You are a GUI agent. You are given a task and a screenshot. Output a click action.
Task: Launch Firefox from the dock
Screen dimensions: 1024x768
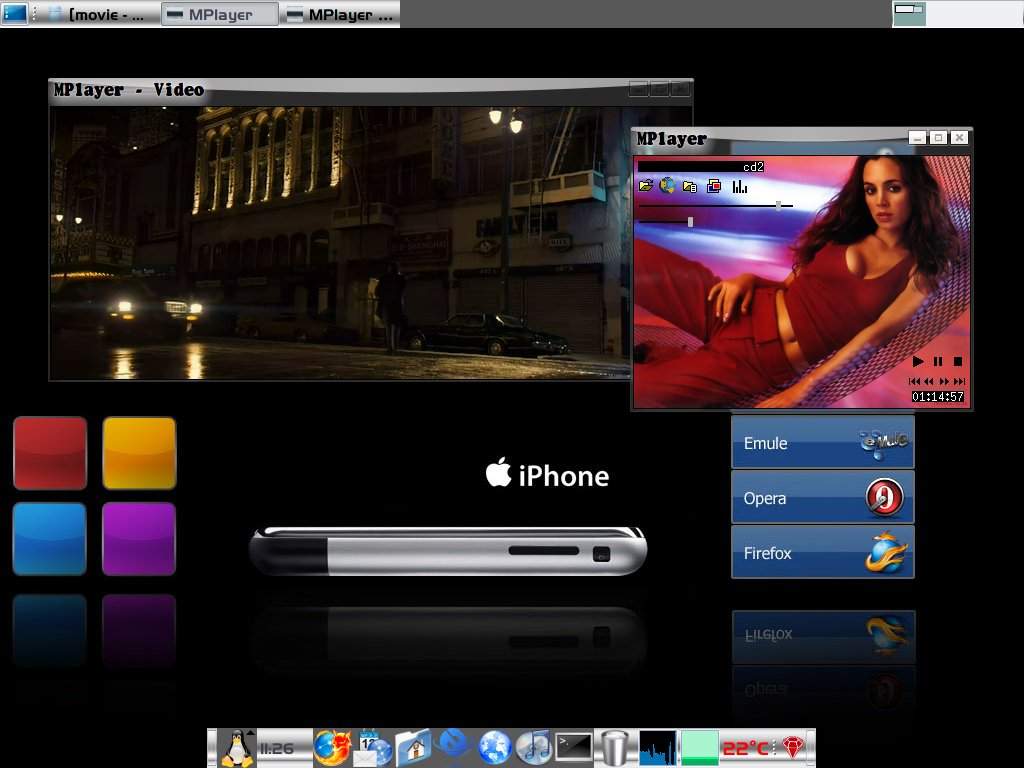332,748
